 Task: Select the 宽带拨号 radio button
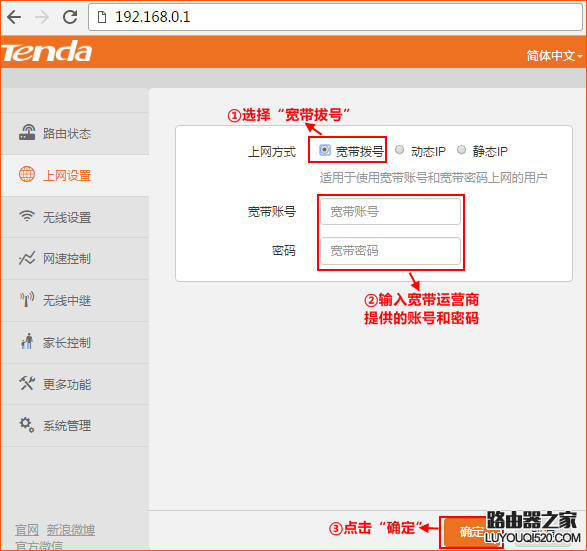(x=325, y=150)
